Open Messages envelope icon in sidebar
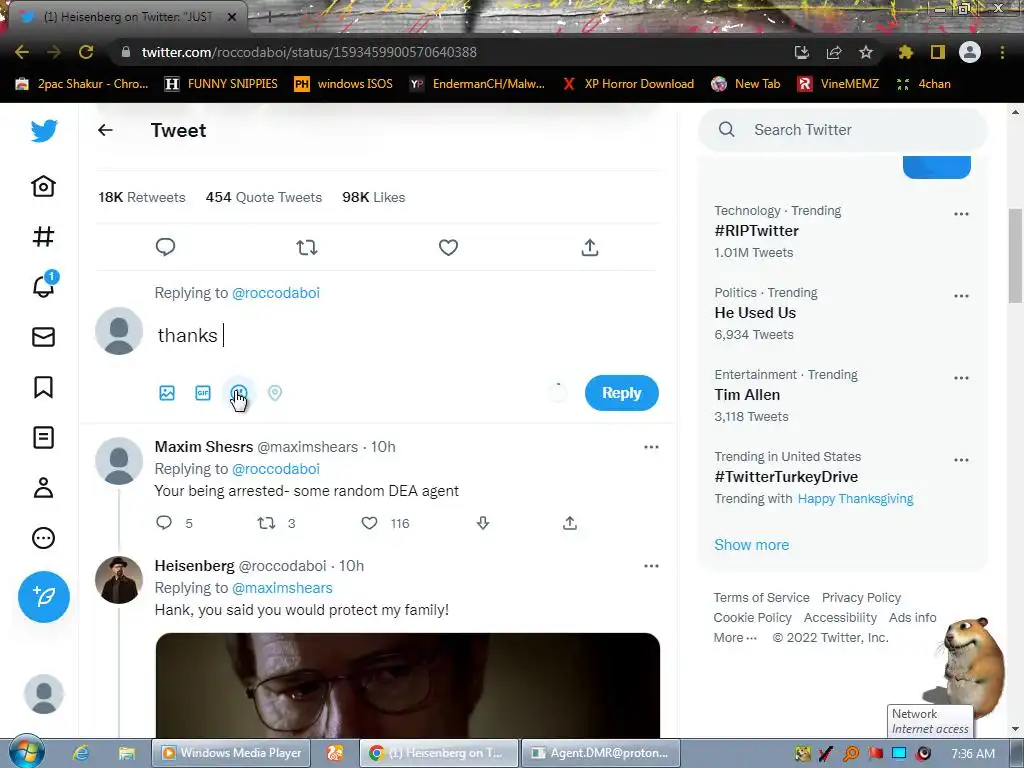This screenshot has height=768, width=1024. (x=44, y=337)
